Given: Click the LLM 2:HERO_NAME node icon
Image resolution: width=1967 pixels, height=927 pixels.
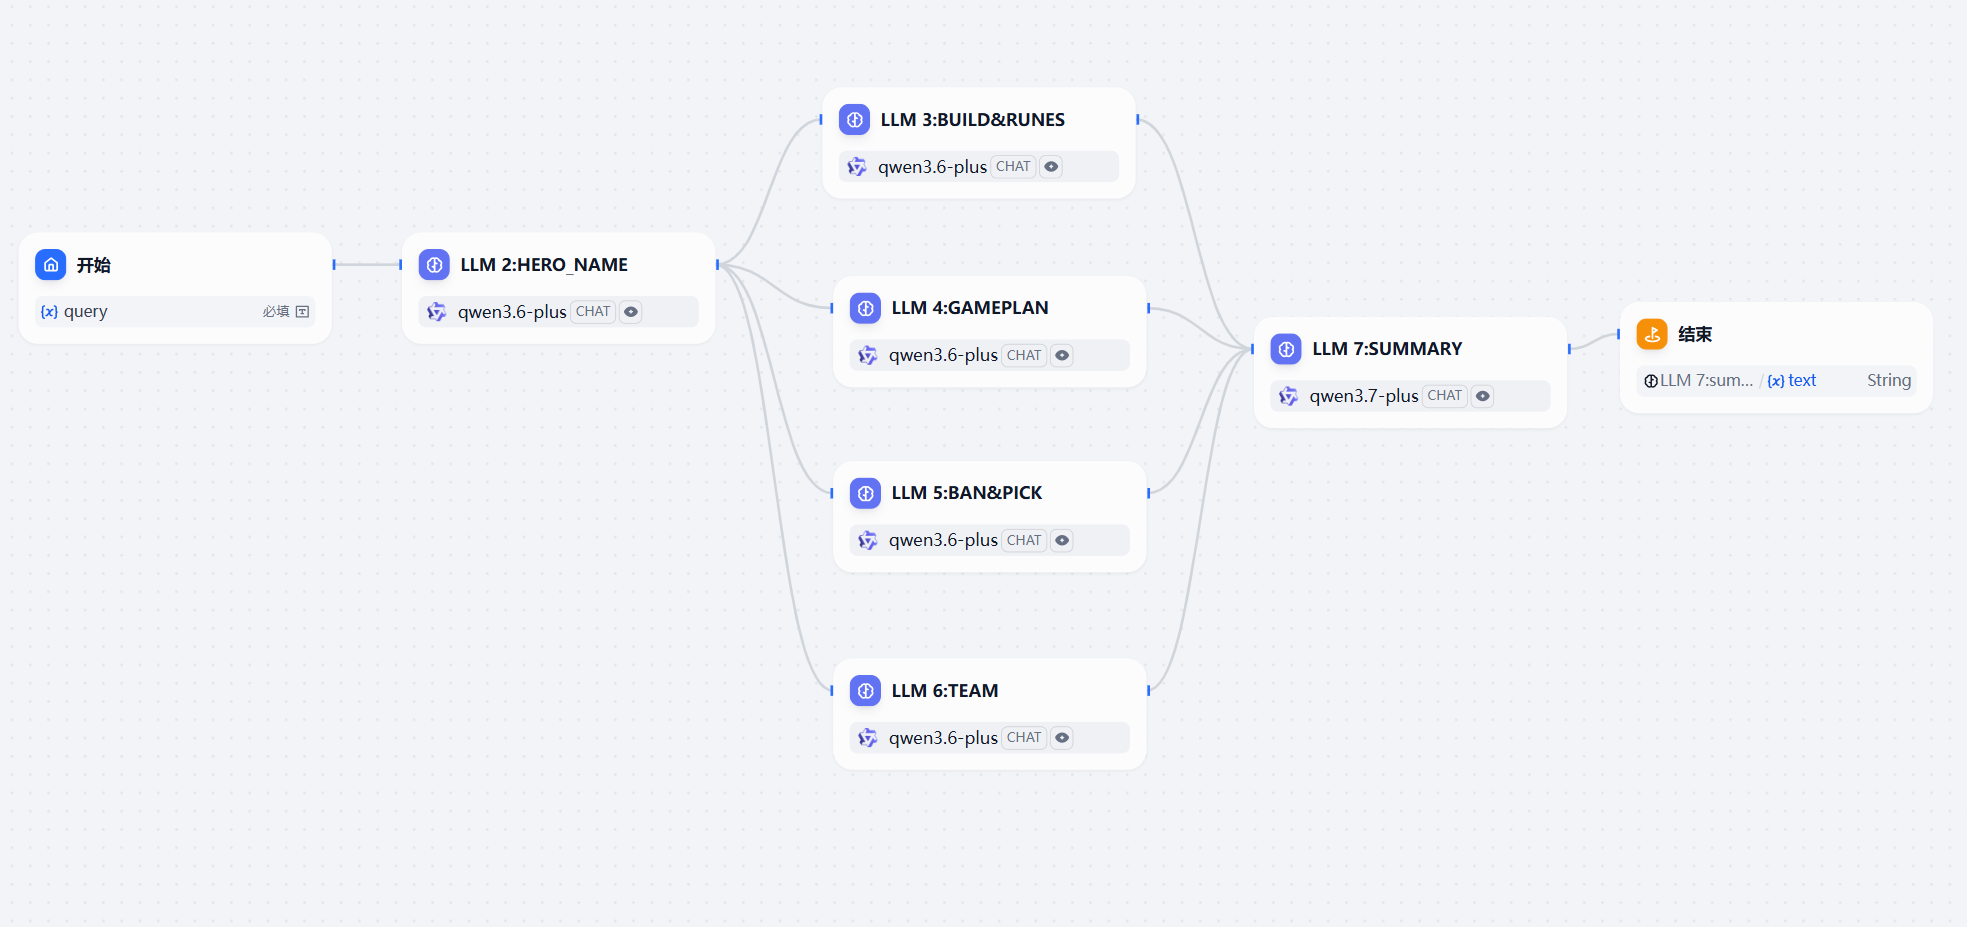Looking at the screenshot, I should click(x=434, y=265).
